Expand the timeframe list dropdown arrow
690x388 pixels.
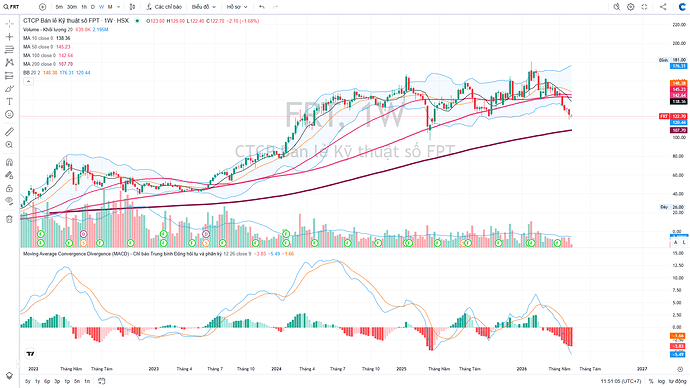pos(118,7)
